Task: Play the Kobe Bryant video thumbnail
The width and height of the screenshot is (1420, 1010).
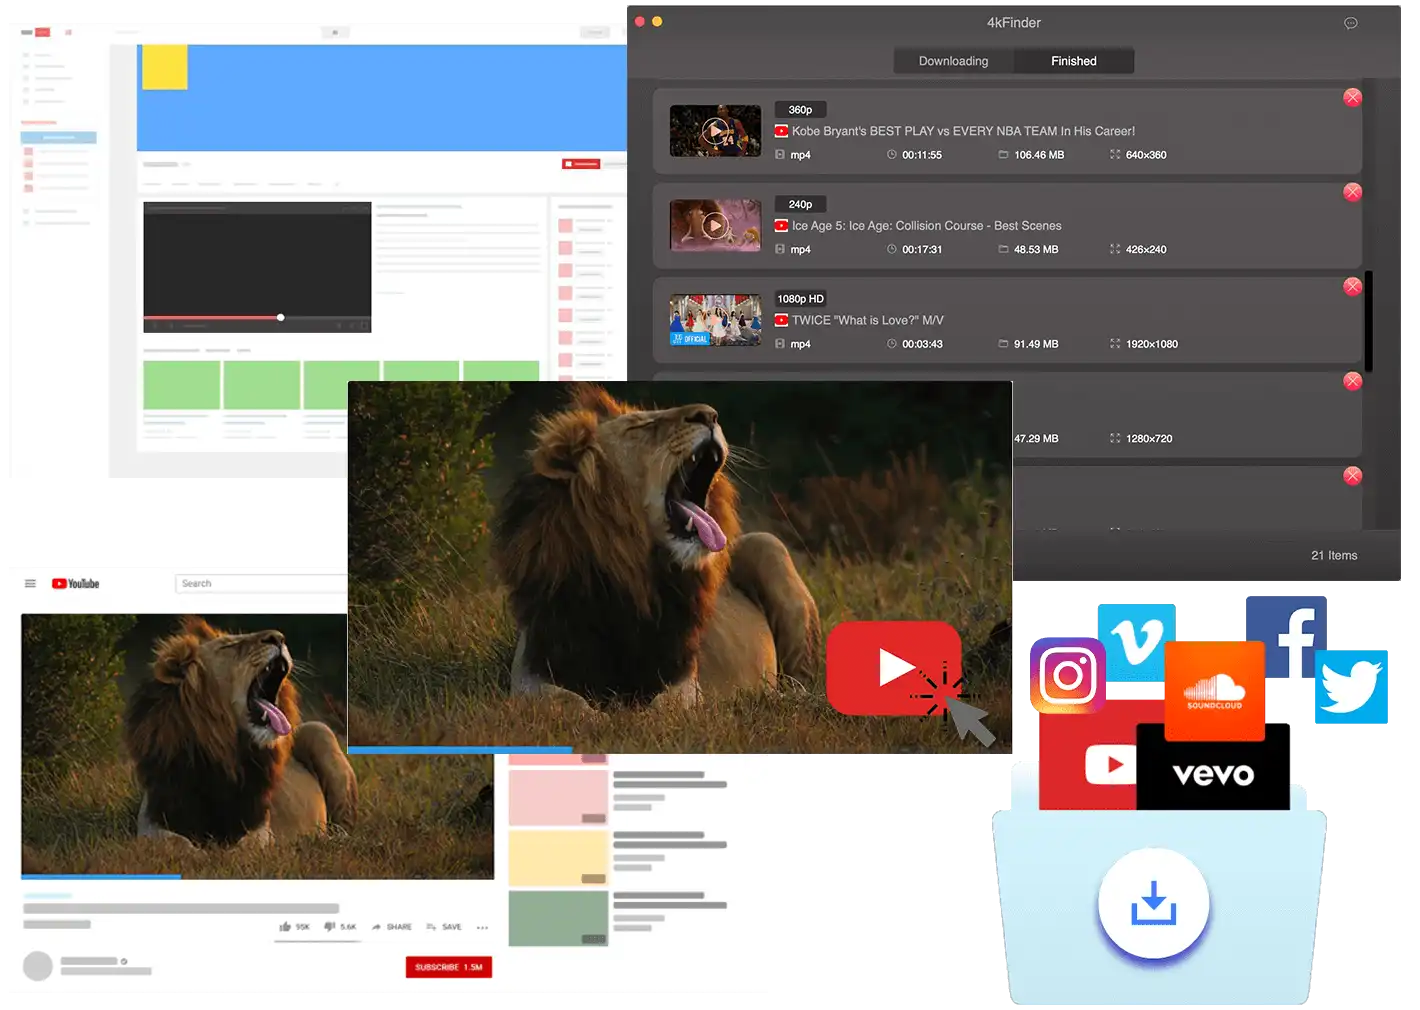Action: pyautogui.click(x=715, y=131)
